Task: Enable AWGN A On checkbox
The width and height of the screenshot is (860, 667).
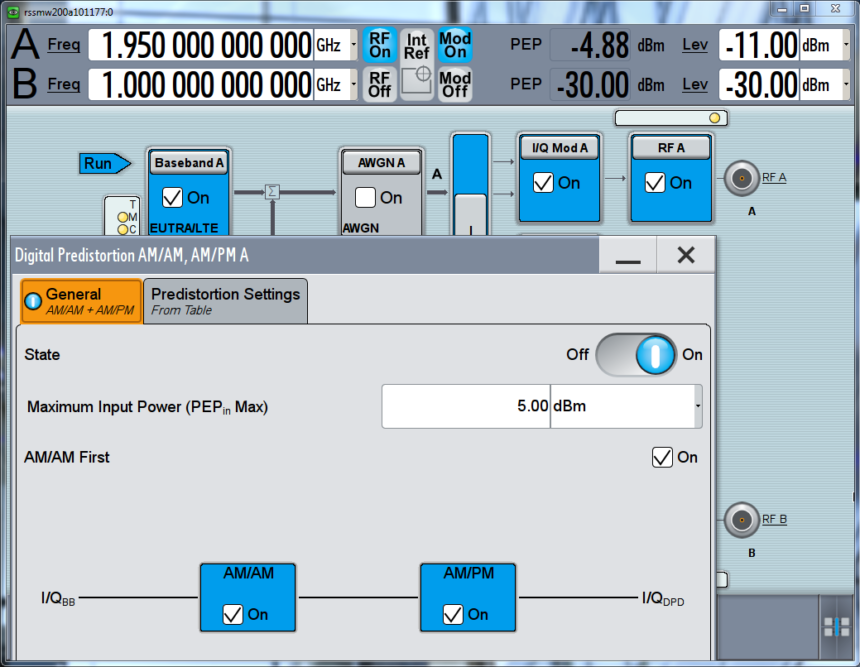Action: pyautogui.click(x=365, y=197)
